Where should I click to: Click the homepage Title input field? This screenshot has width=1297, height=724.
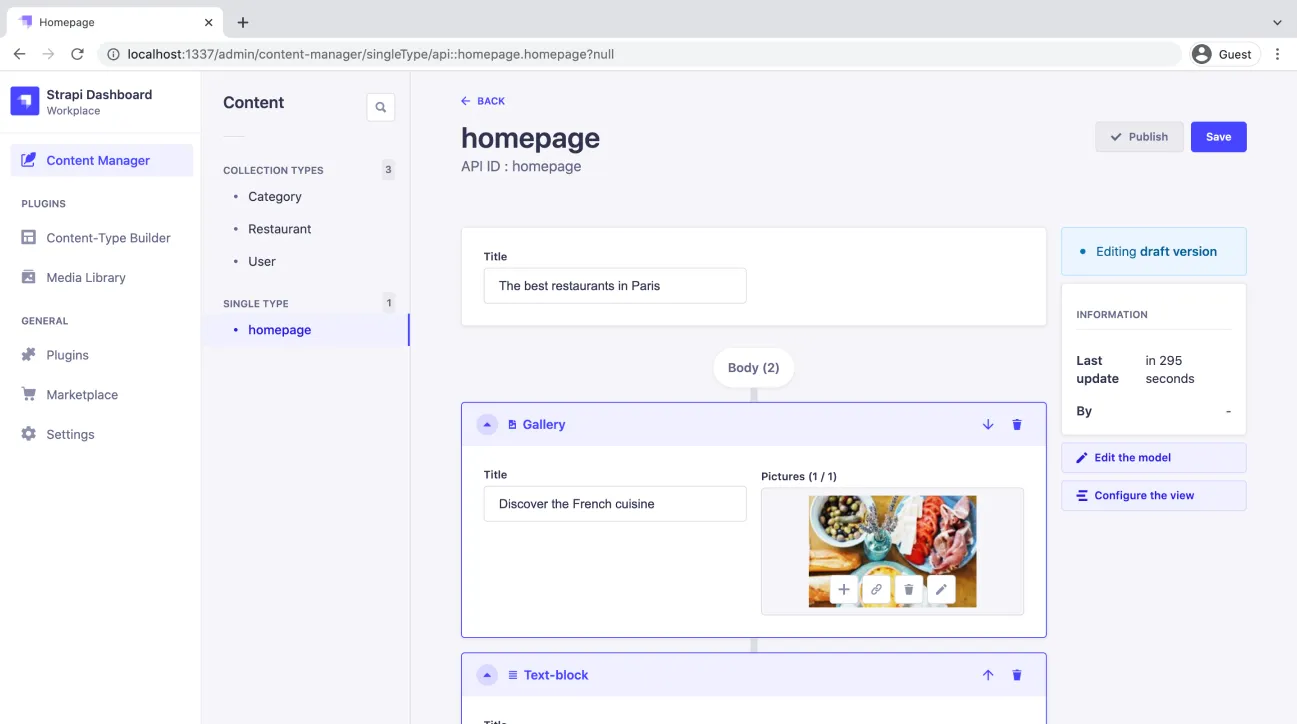pos(615,286)
